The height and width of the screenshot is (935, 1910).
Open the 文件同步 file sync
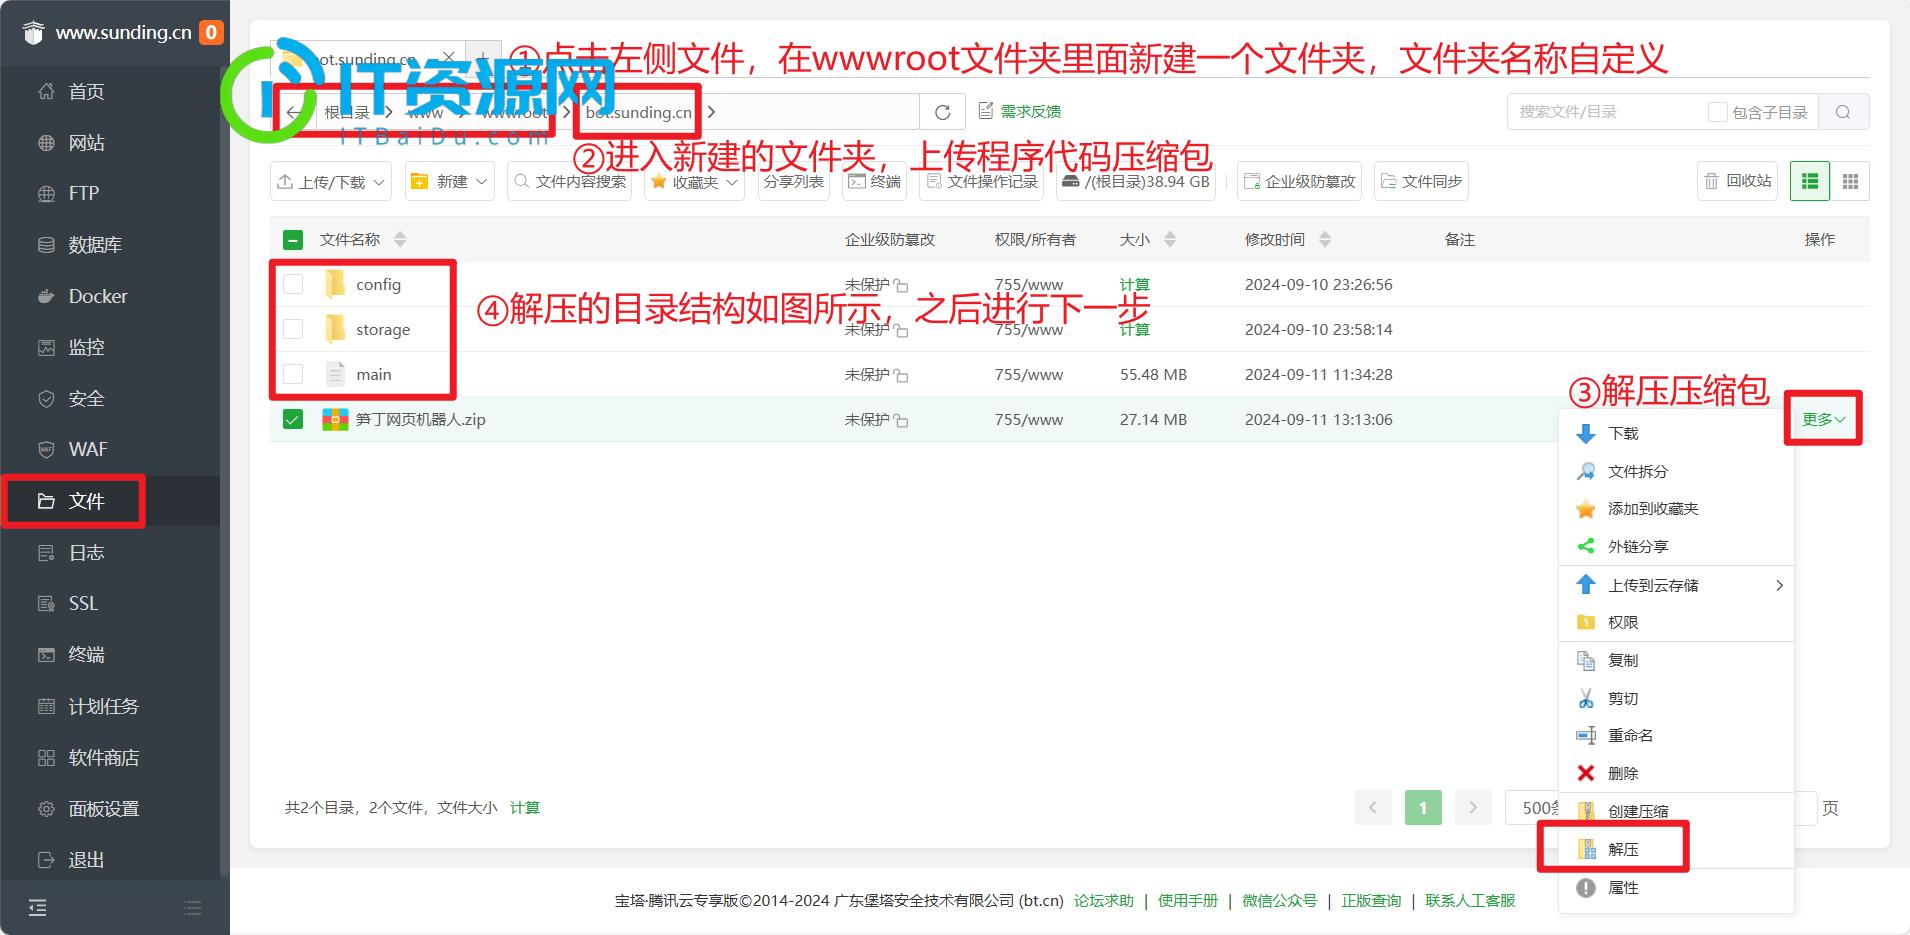pos(1421,181)
